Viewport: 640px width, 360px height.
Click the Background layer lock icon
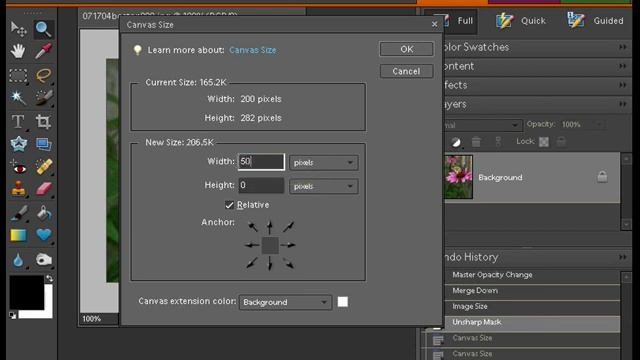tap(602, 177)
